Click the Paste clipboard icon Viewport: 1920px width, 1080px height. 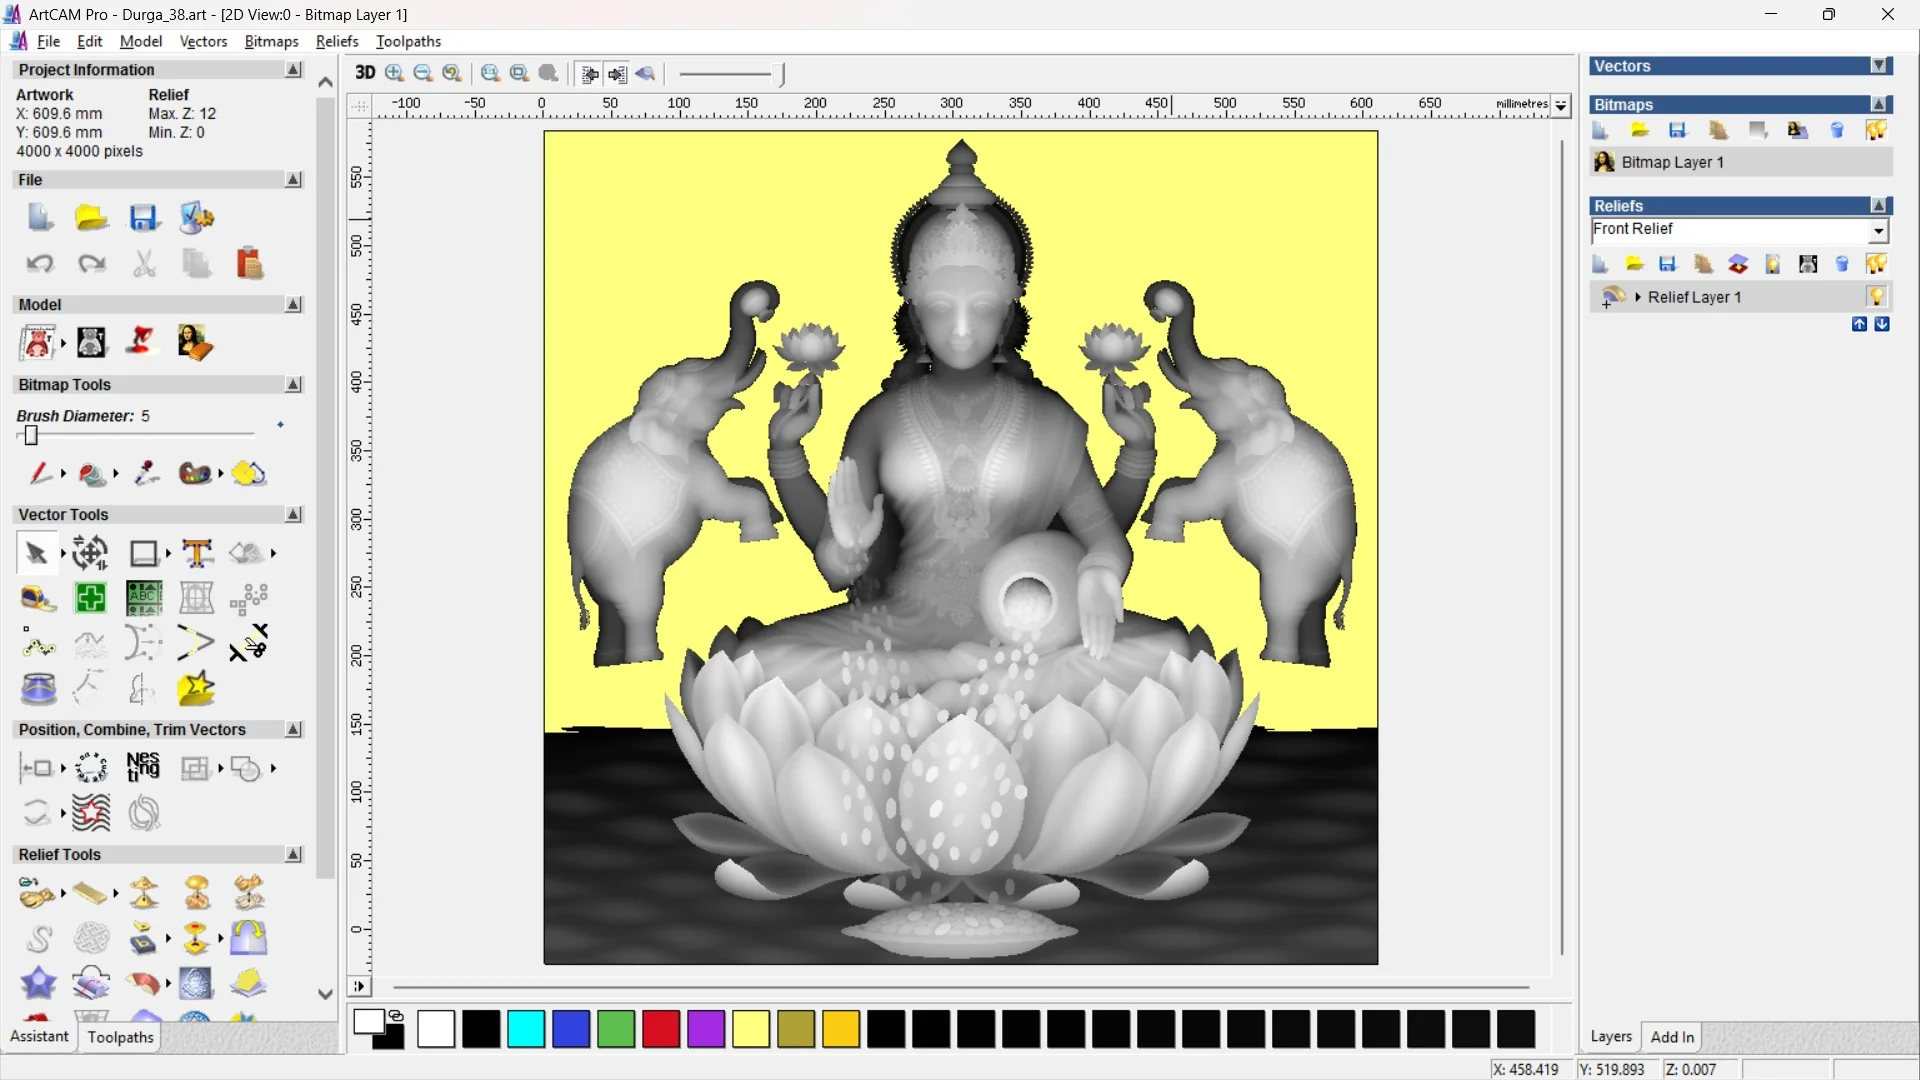[249, 263]
